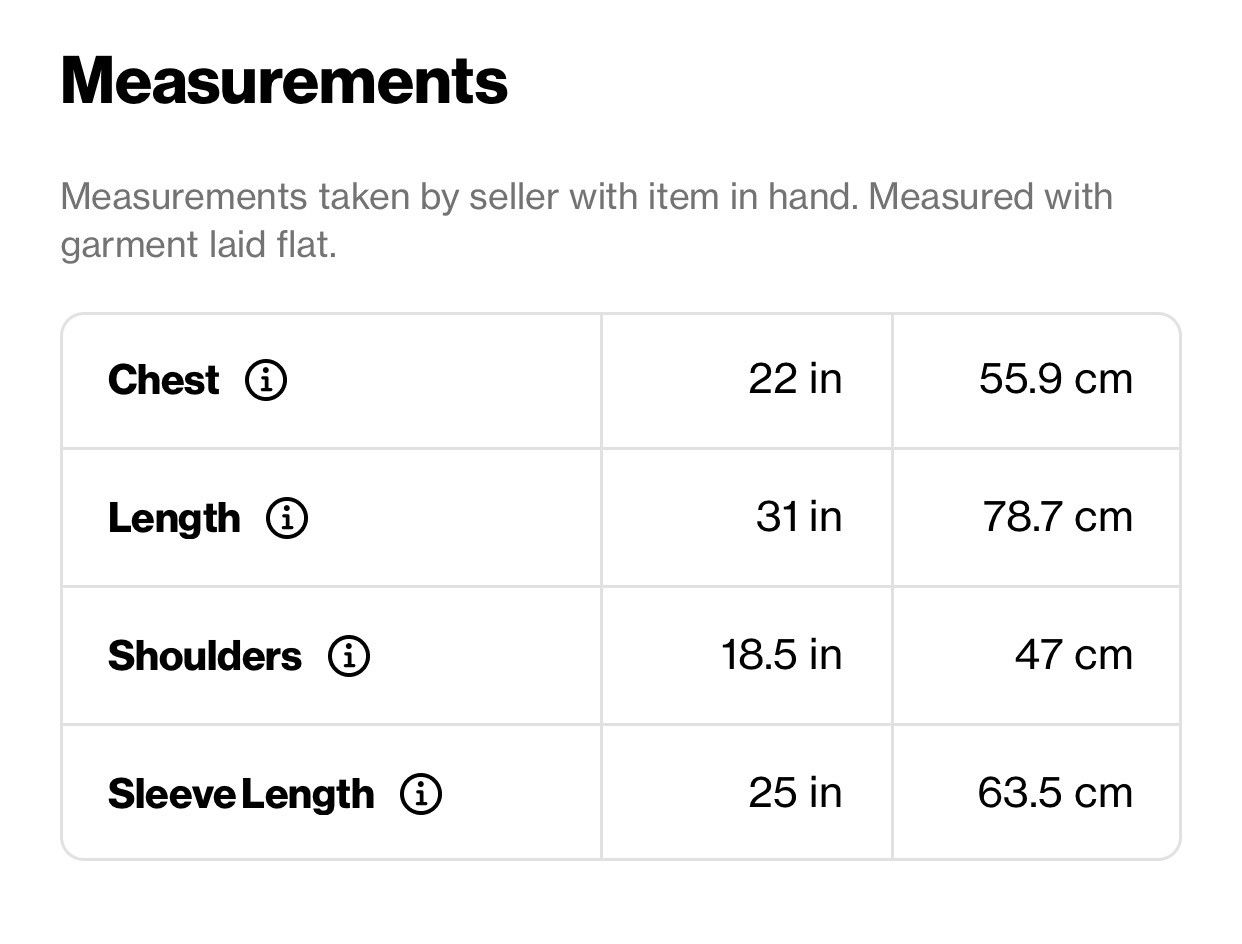Click the 18.5 in shoulders value
Screen dimensions: 1242x944
click(x=782, y=655)
